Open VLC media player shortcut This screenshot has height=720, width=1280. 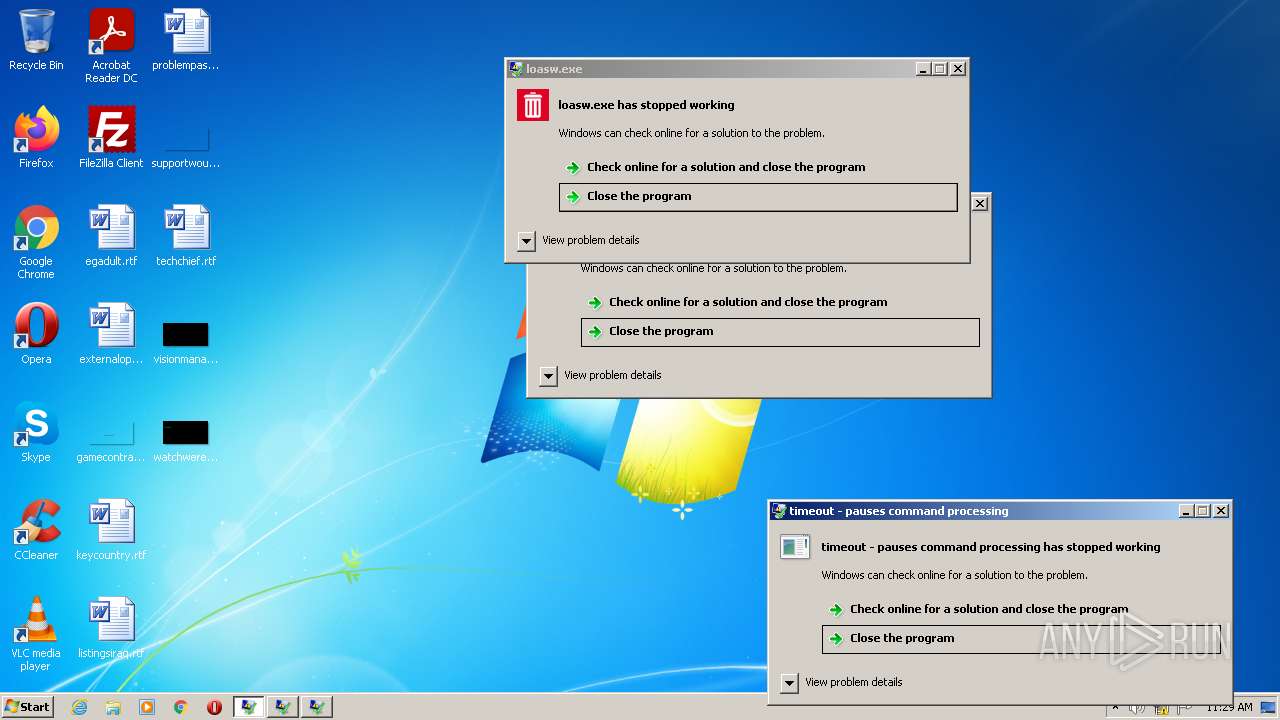pyautogui.click(x=36, y=634)
